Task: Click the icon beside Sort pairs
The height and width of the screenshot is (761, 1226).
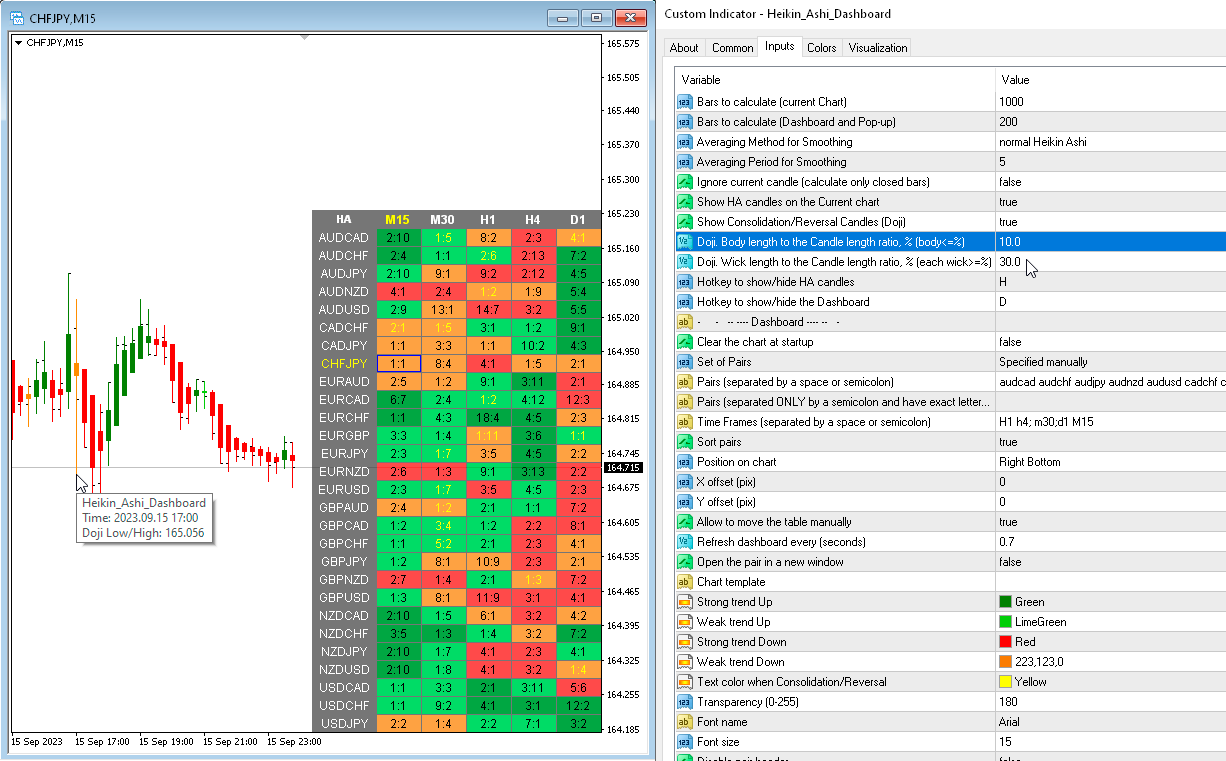Action: tap(685, 442)
